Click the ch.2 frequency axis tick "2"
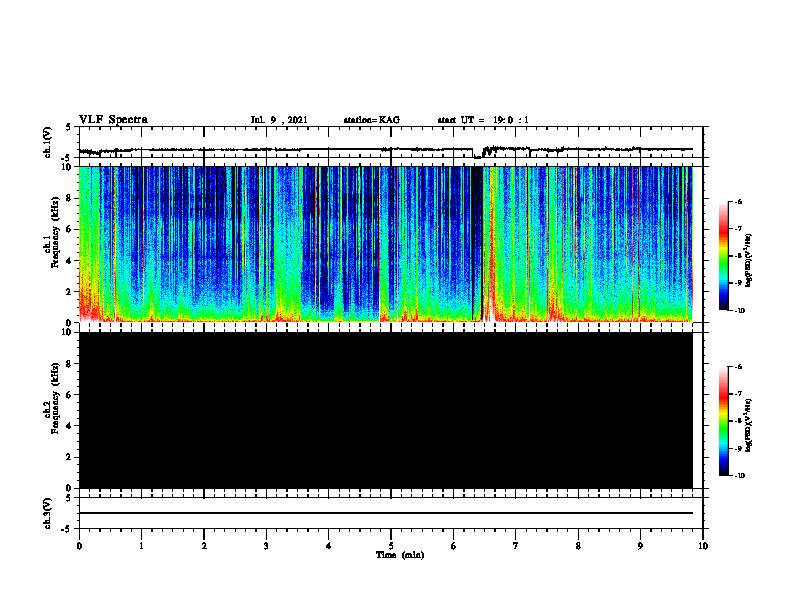Screen dimensions: 792x612 (x=69, y=457)
